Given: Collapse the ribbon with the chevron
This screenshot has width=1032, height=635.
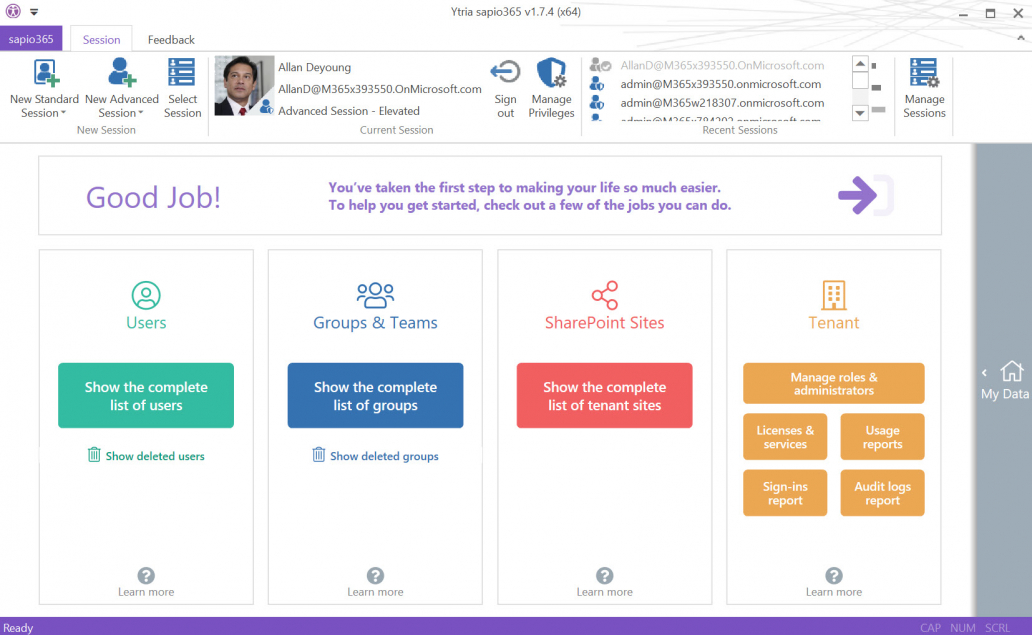Looking at the screenshot, I should point(1020,38).
